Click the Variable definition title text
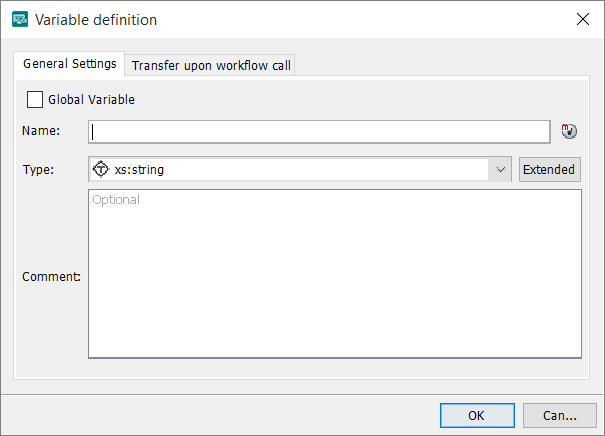 click(96, 19)
